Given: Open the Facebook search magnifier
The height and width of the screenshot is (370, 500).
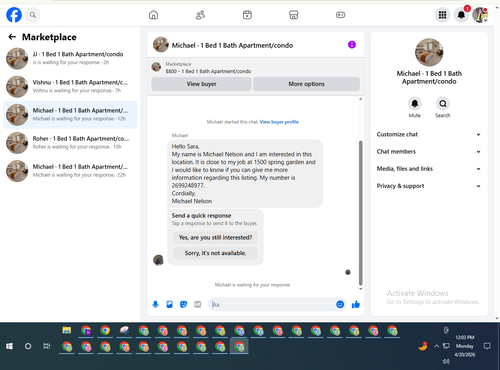Looking at the screenshot, I should point(33,15).
